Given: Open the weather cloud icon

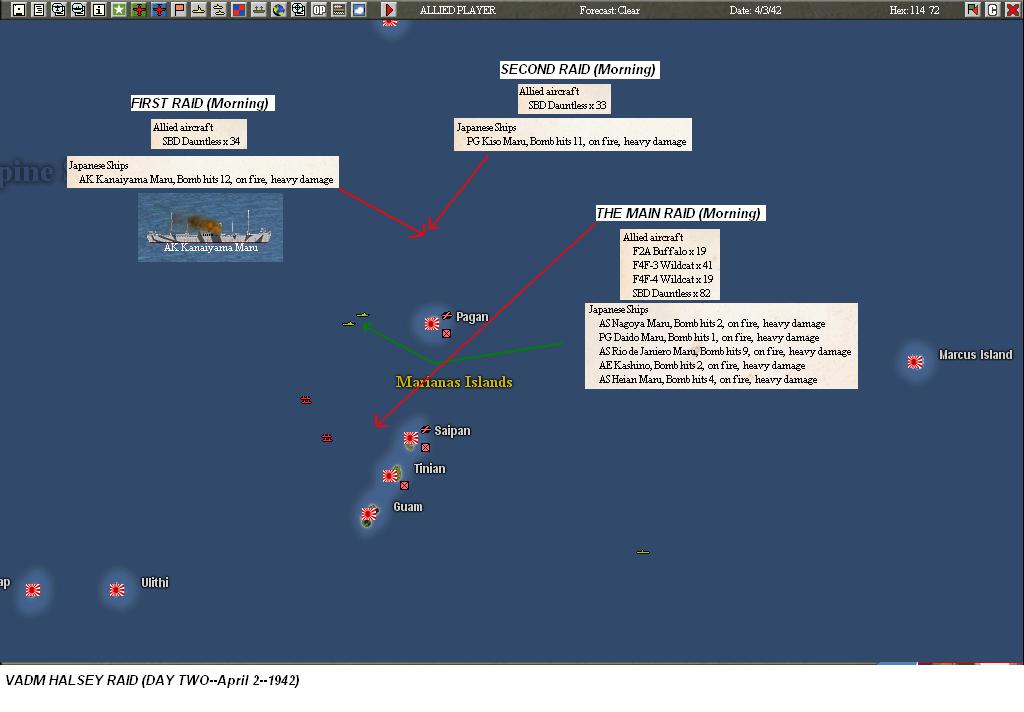Looking at the screenshot, I should [x=359, y=10].
